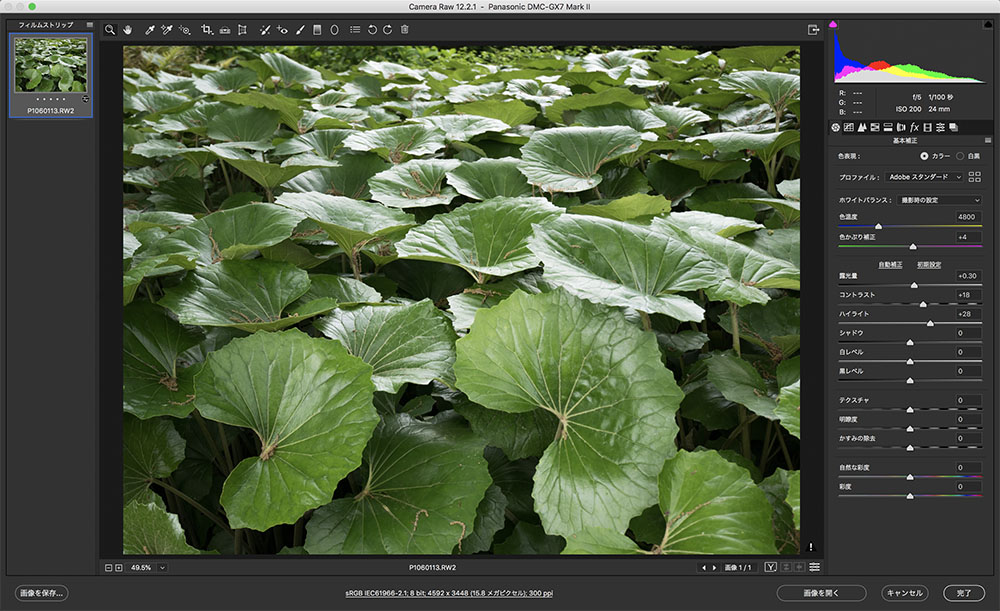
Task: Click the trash icon to mark for deletion
Action: (x=404, y=30)
